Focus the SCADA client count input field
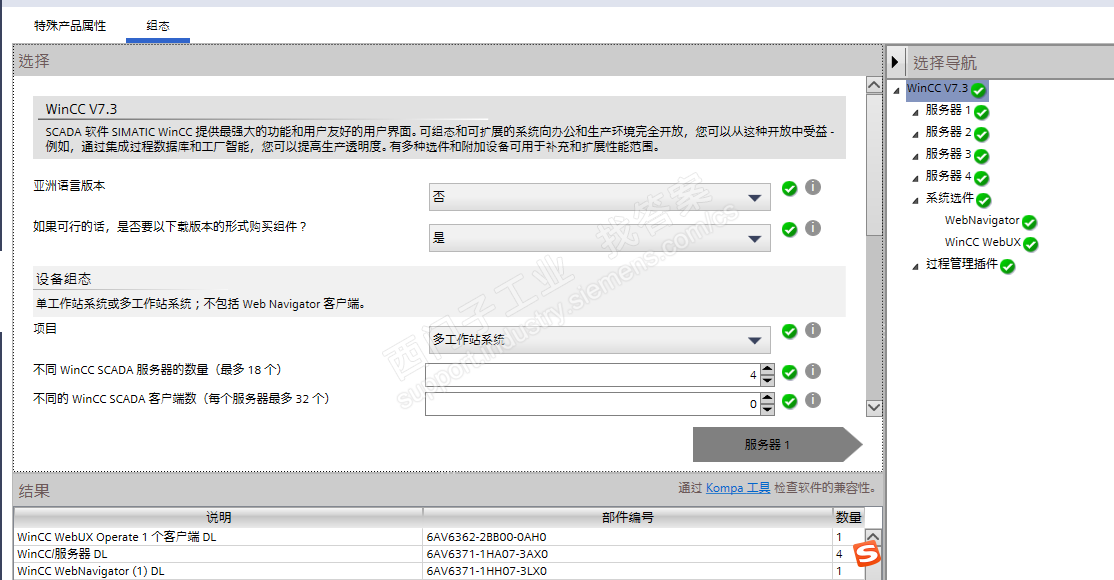1114x580 pixels. 593,404
